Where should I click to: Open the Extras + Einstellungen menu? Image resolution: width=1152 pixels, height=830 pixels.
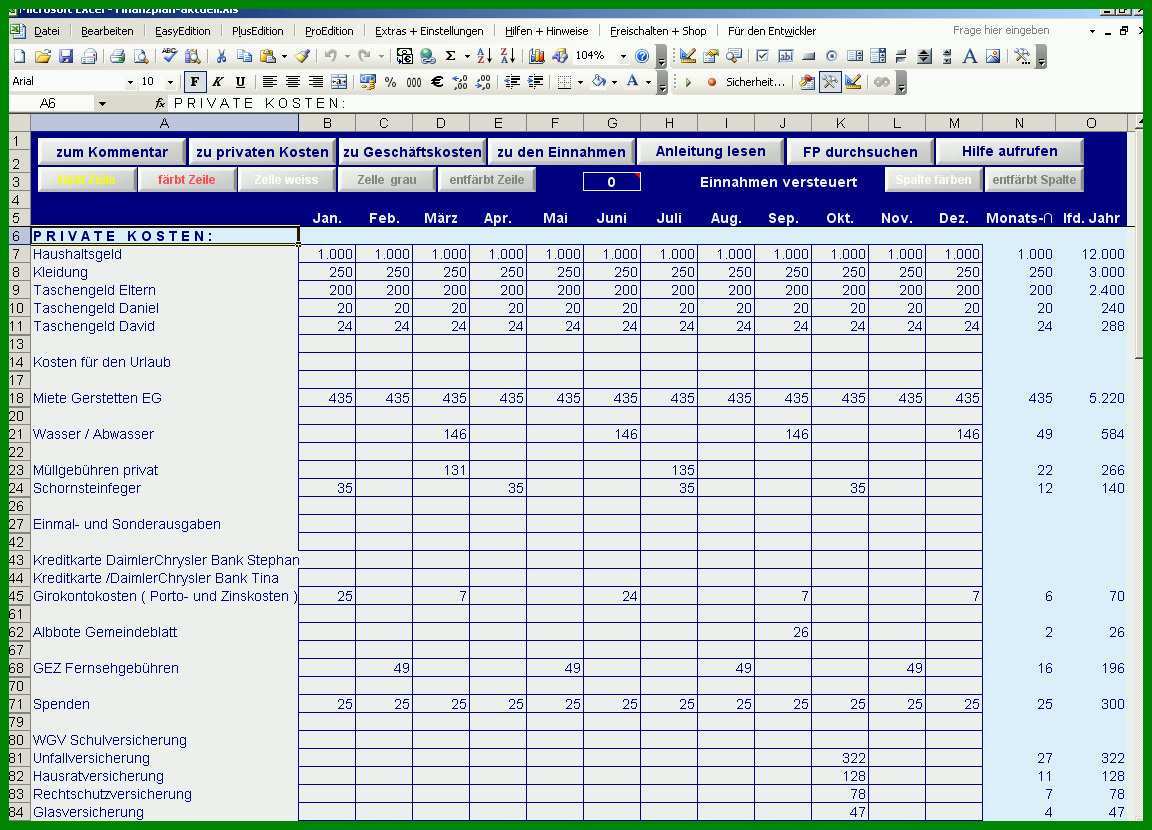429,31
